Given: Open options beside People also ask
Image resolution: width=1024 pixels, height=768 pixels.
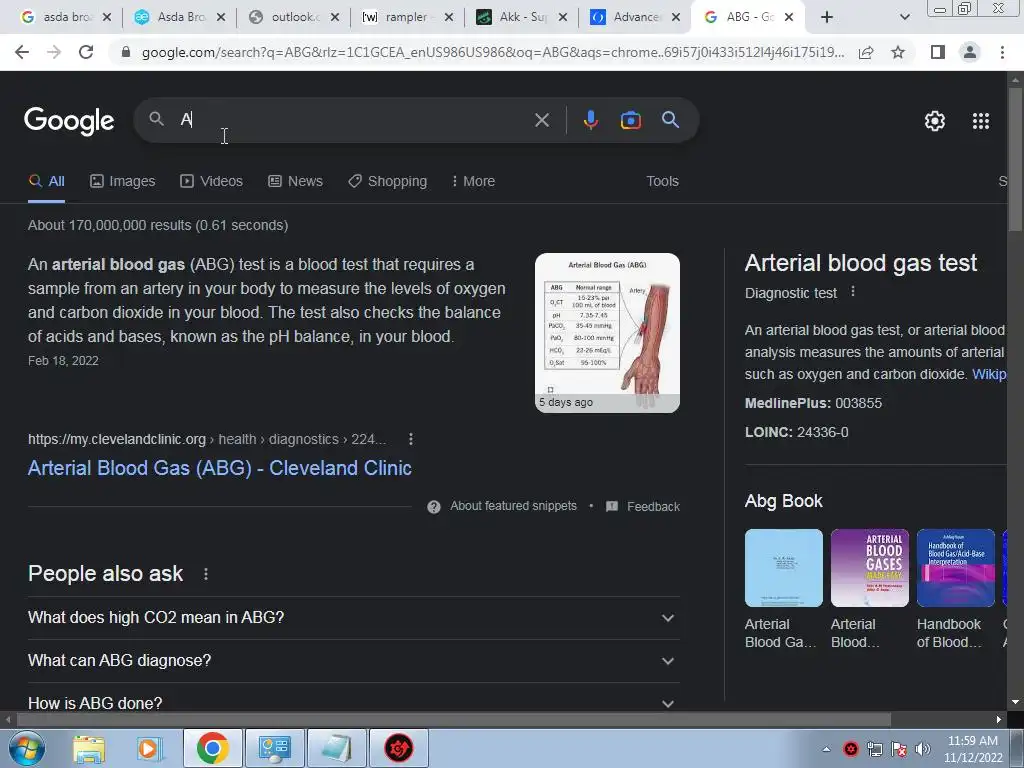Looking at the screenshot, I should pyautogui.click(x=206, y=574).
